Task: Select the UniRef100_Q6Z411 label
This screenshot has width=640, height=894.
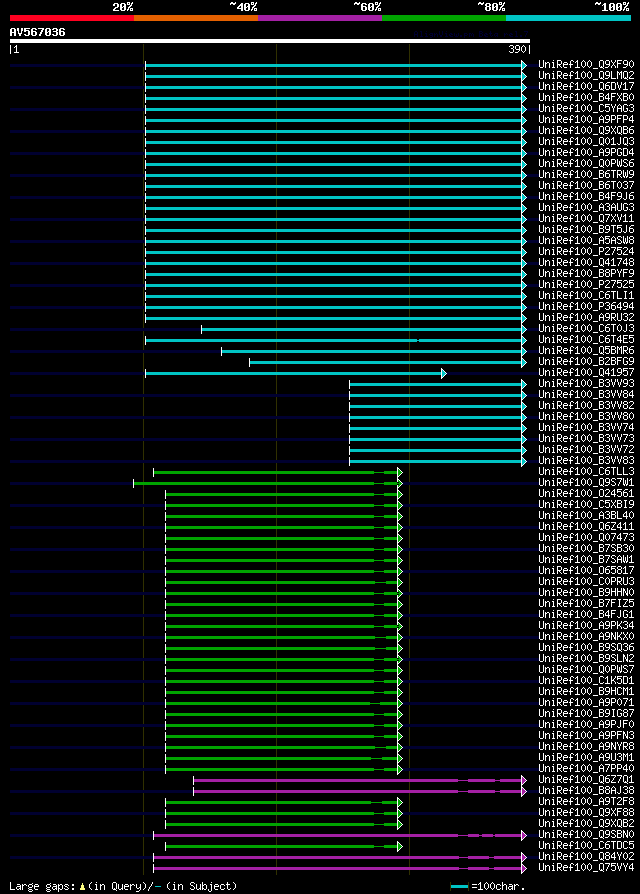Action: (586, 527)
